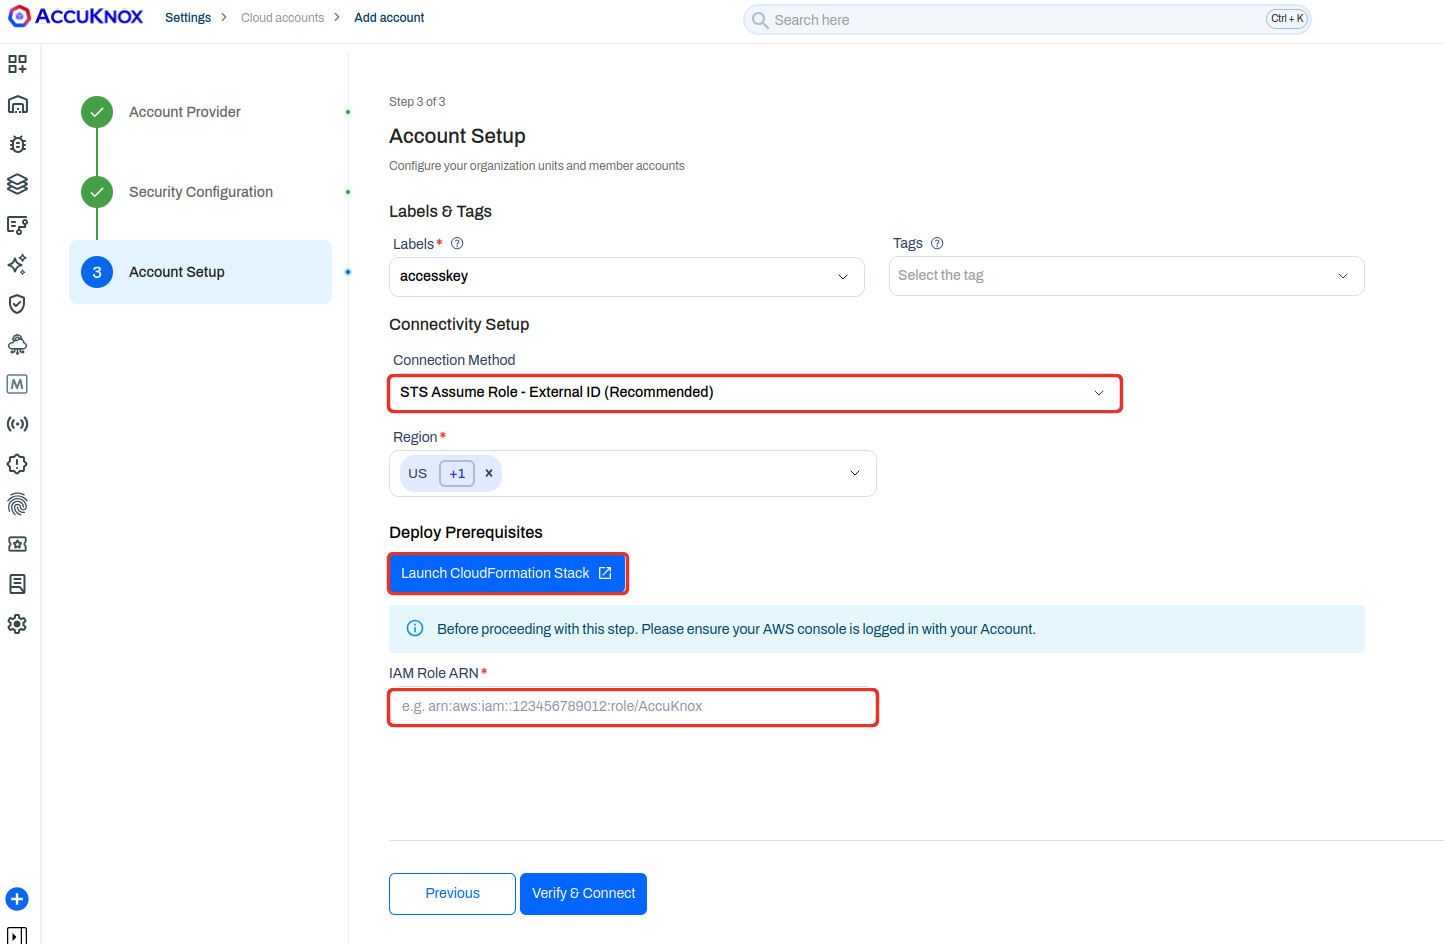This screenshot has width=1444, height=944.
Task: Expand the sidebar with the panel toggle icon
Action: click(17, 936)
